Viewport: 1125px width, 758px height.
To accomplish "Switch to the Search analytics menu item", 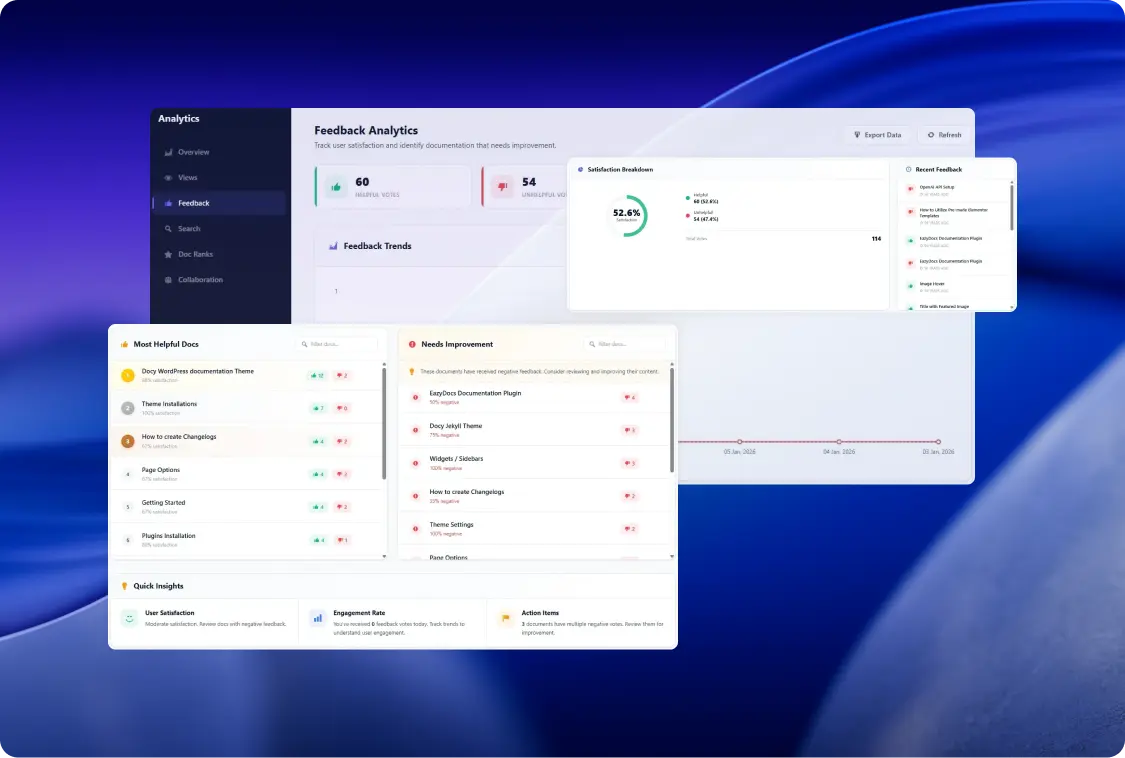I will [x=188, y=229].
